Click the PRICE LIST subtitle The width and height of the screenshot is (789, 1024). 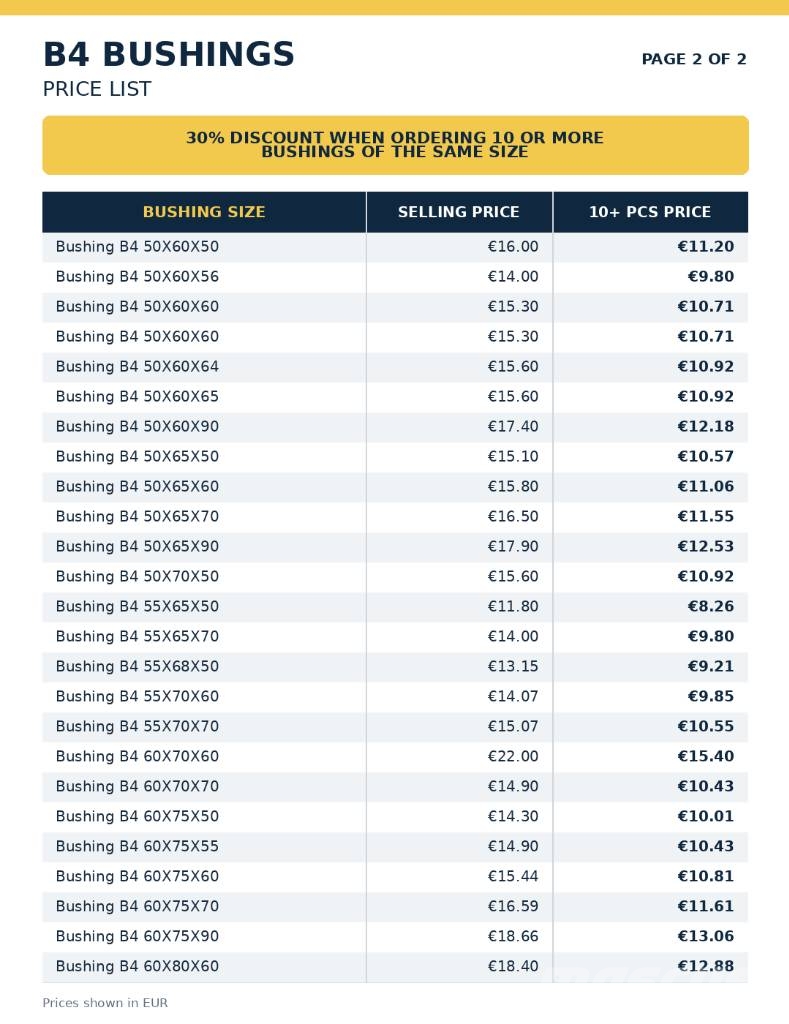pyautogui.click(x=97, y=89)
